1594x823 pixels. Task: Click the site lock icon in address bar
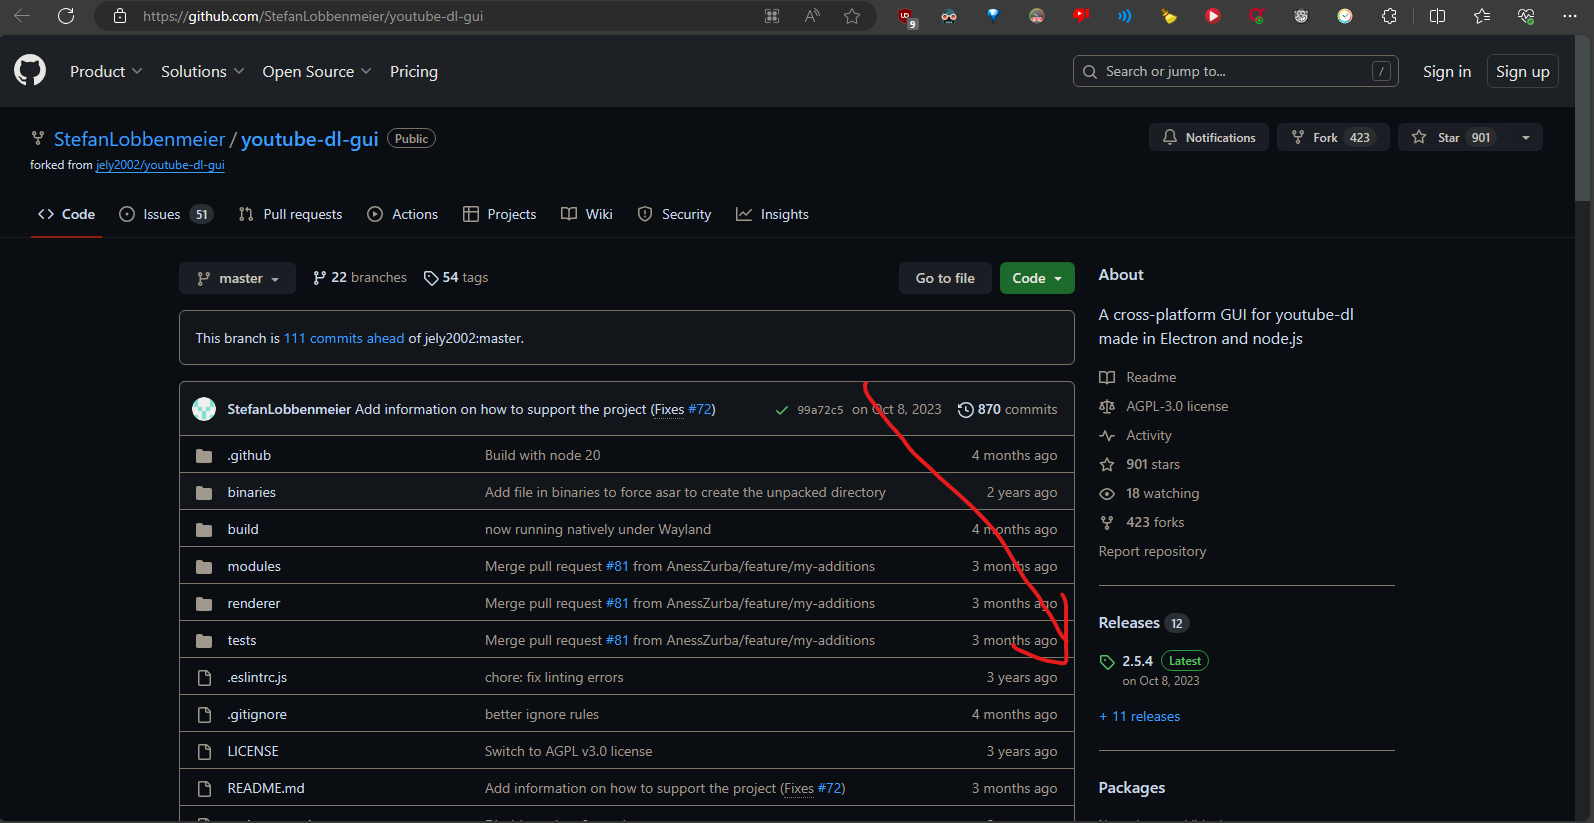(120, 16)
